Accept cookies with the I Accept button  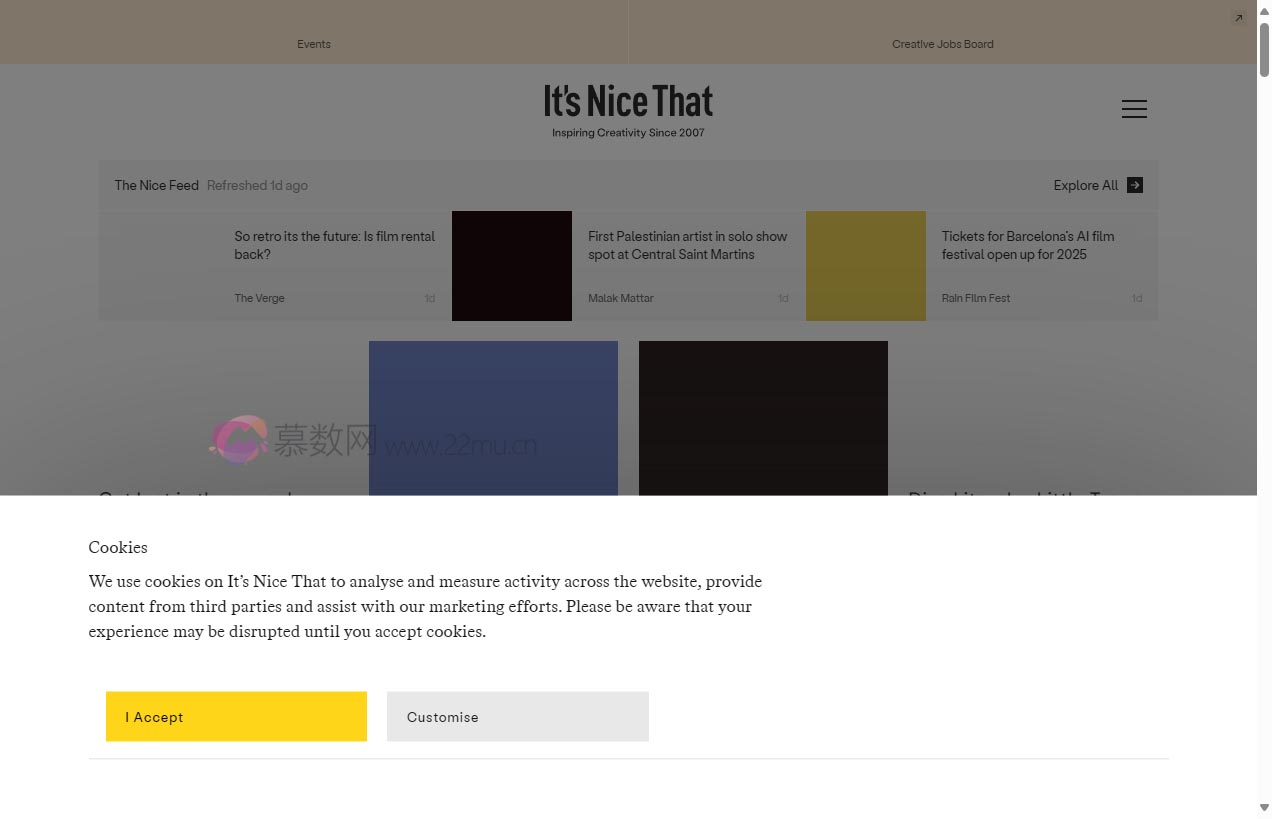pos(236,716)
